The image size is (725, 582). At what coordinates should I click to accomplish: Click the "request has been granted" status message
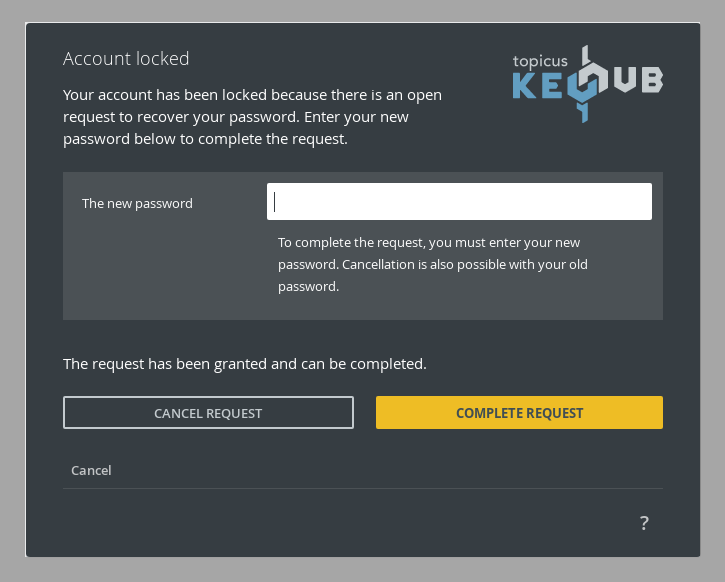pyautogui.click(x=245, y=364)
